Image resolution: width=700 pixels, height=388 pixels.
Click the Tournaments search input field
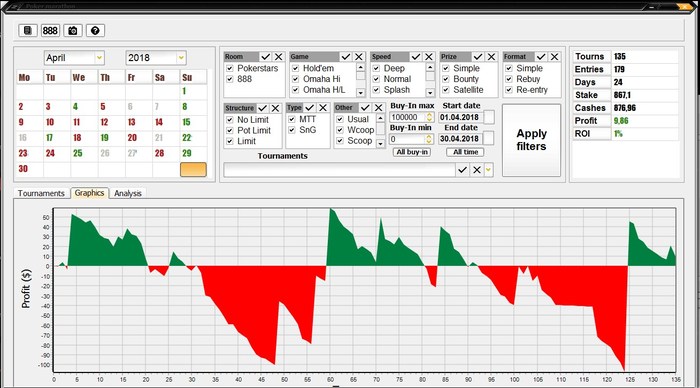point(339,170)
